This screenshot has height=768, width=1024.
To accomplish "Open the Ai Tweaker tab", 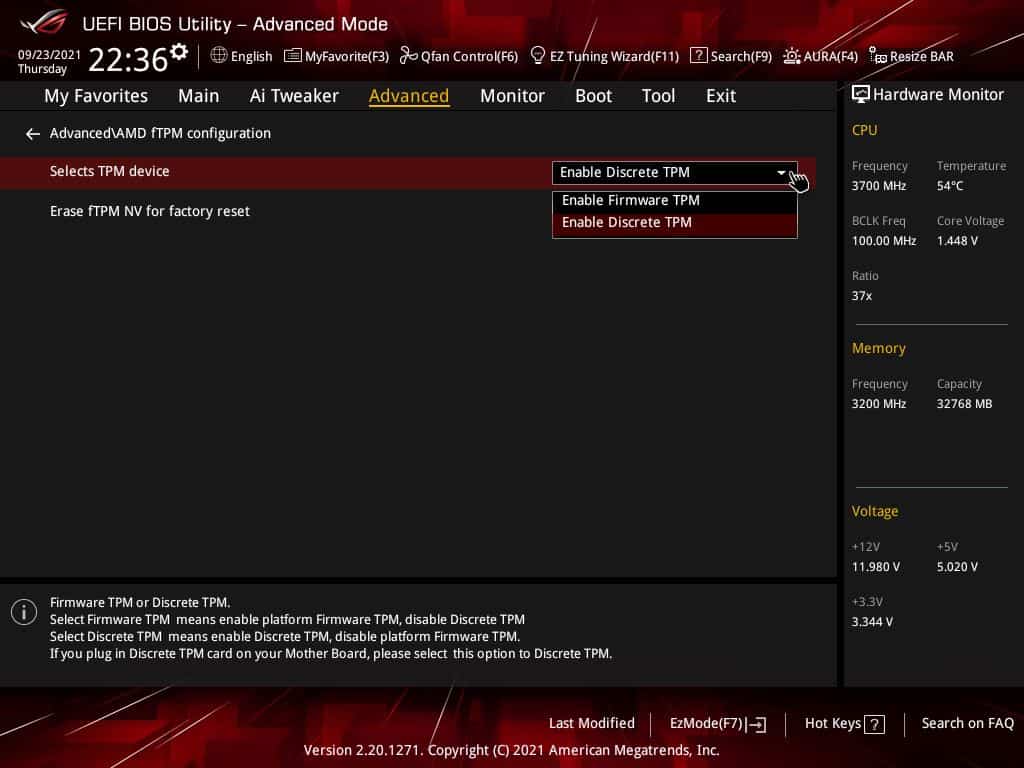I will (294, 96).
